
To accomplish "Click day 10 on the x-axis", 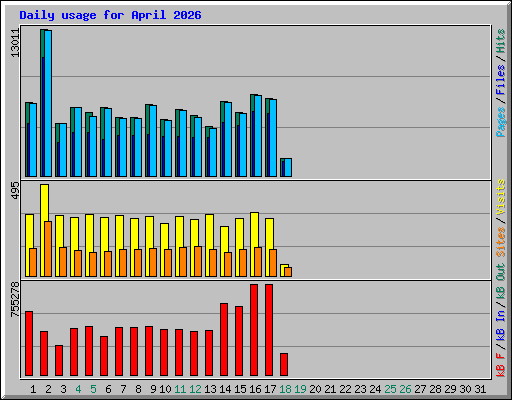I will (165, 389).
